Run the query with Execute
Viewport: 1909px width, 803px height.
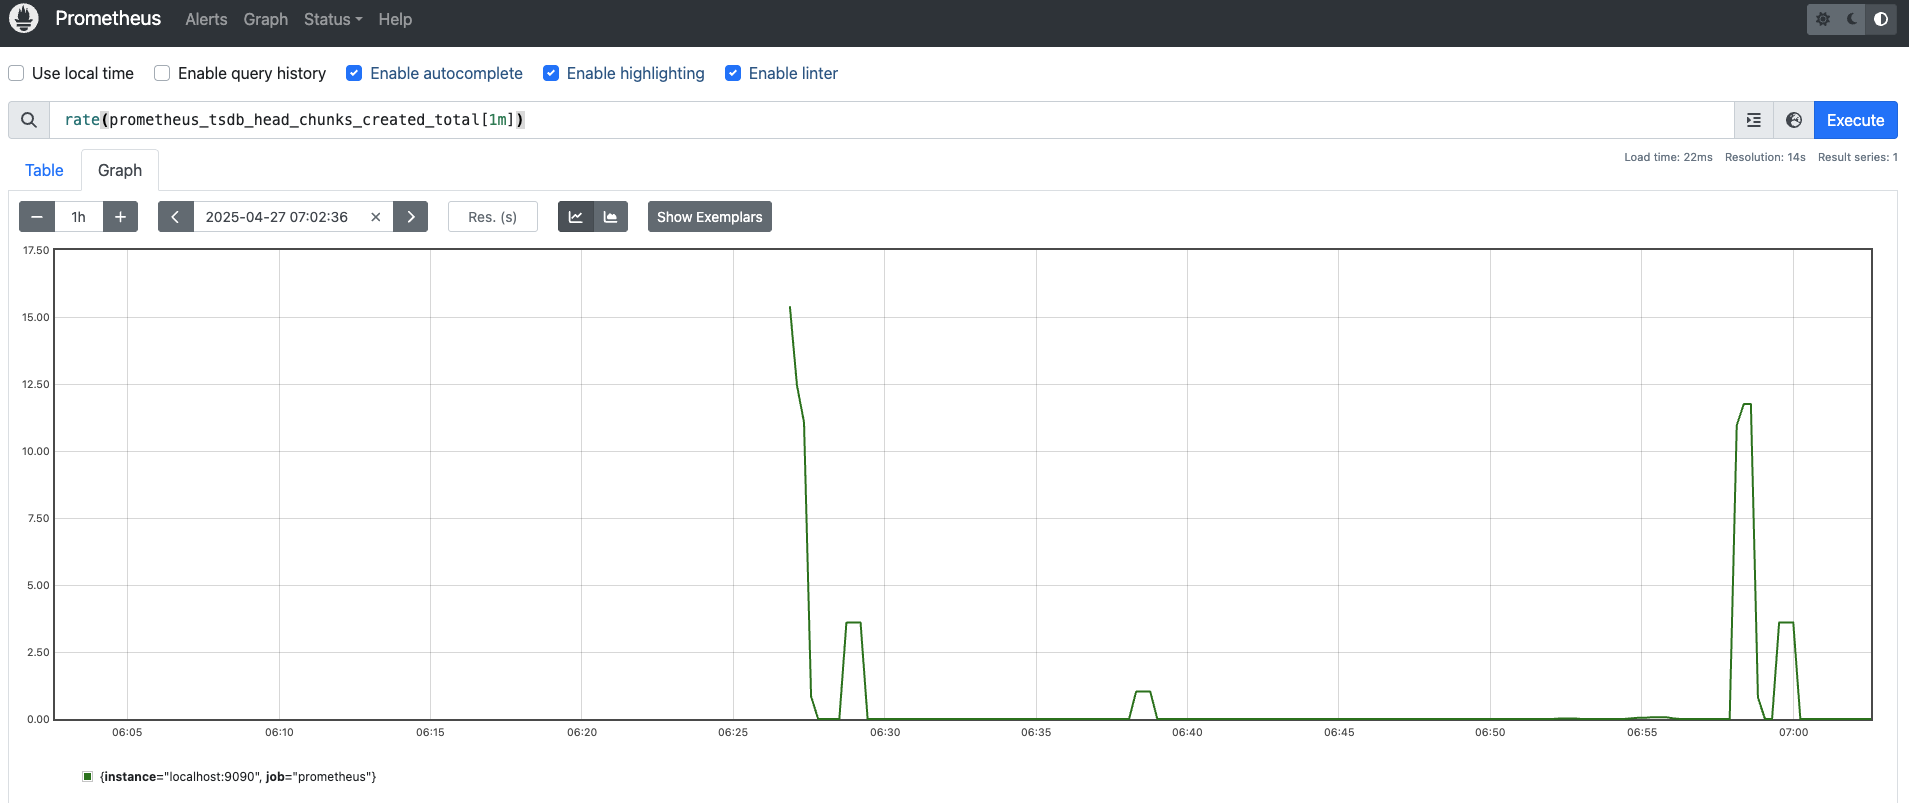click(x=1856, y=120)
